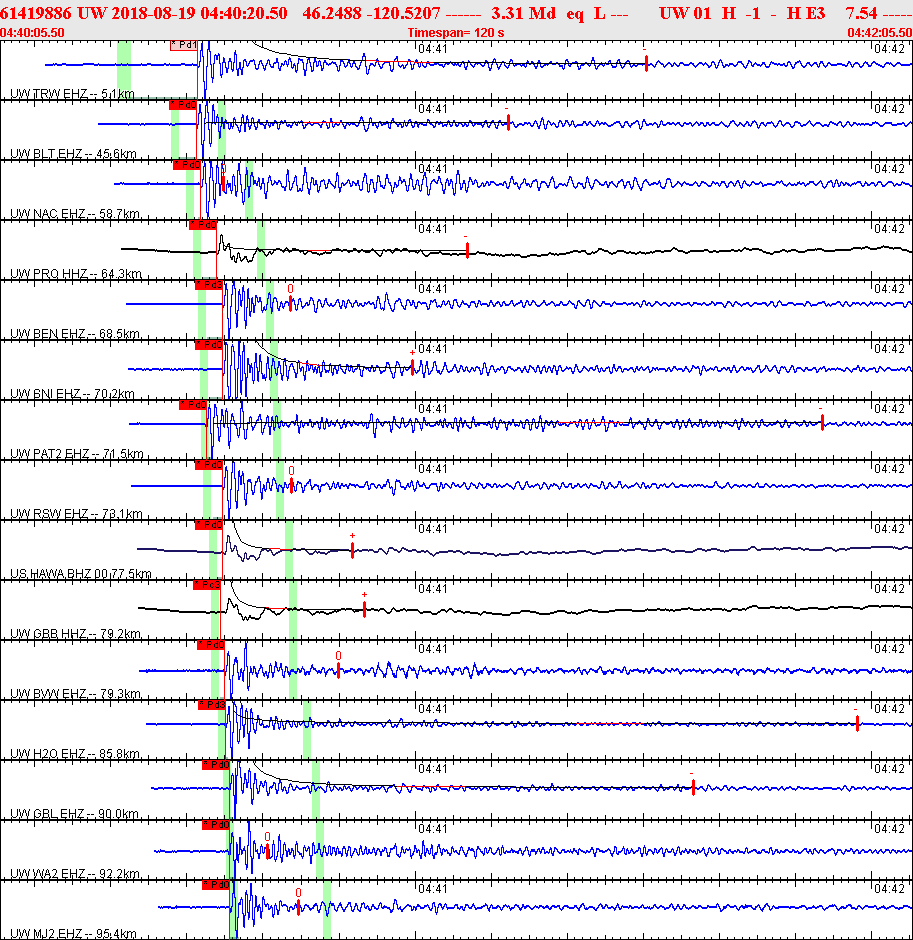Click the red coda end marker on PAT2 trace
This screenshot has height=940, width=913.
click(822, 423)
